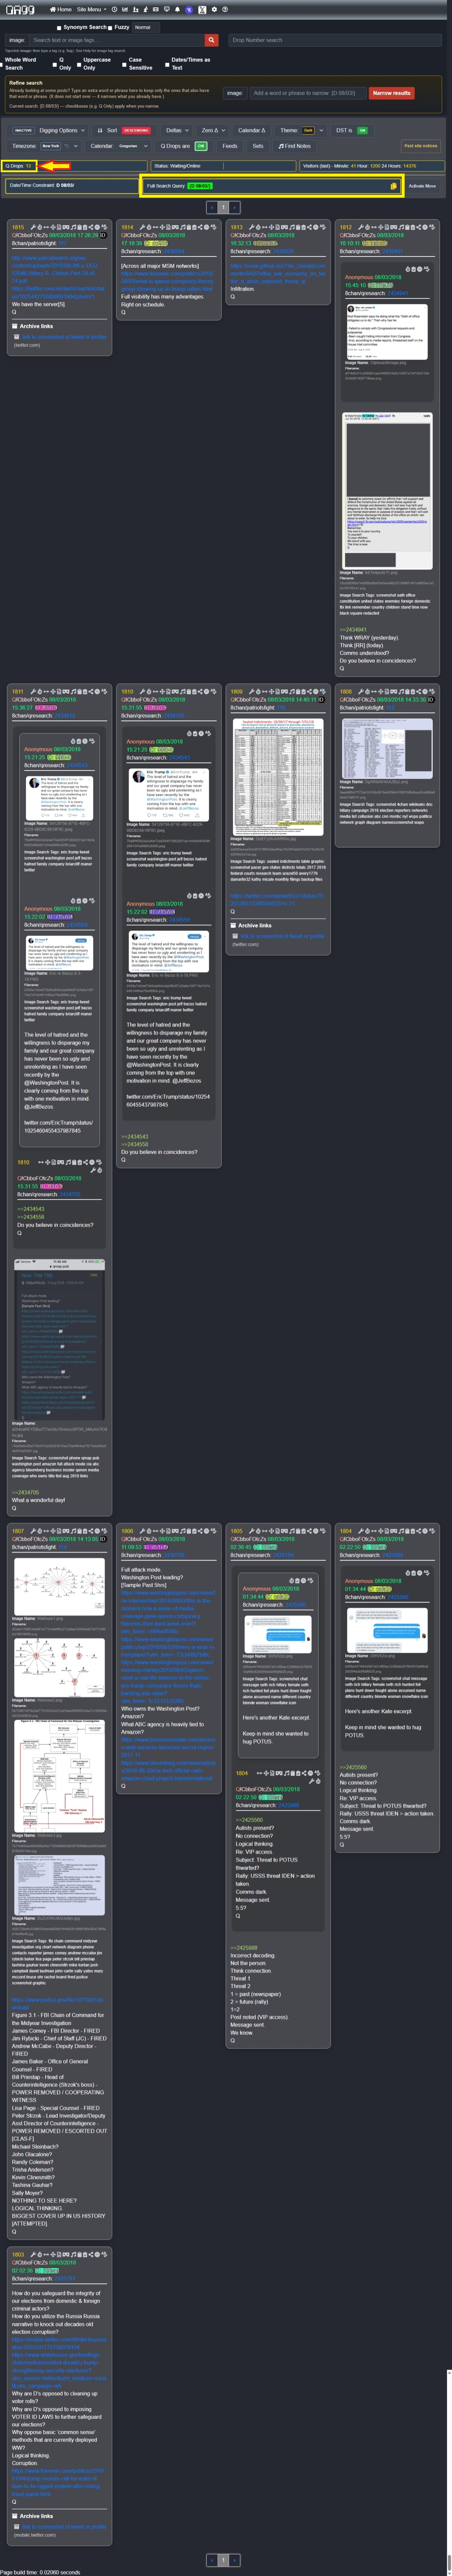Open the Calendar Gregorian dropdown

click(134, 146)
